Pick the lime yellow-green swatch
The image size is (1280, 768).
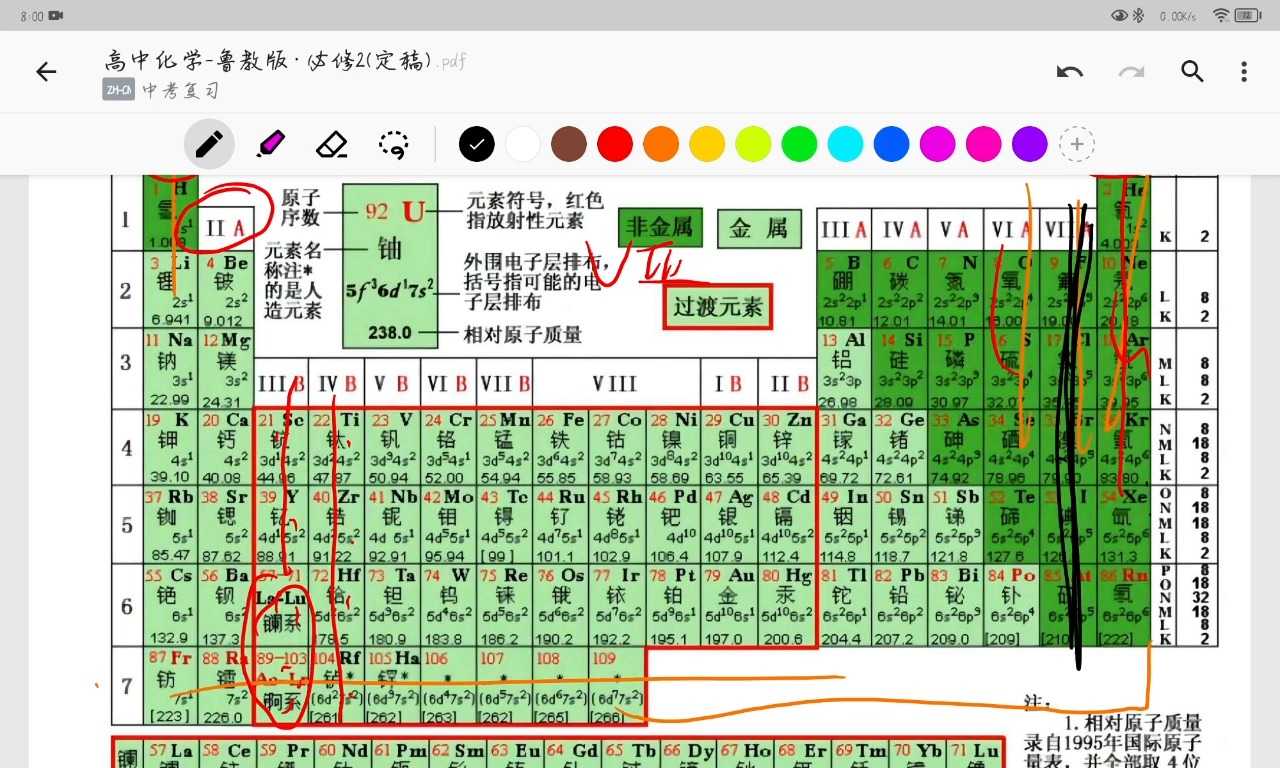tap(753, 144)
